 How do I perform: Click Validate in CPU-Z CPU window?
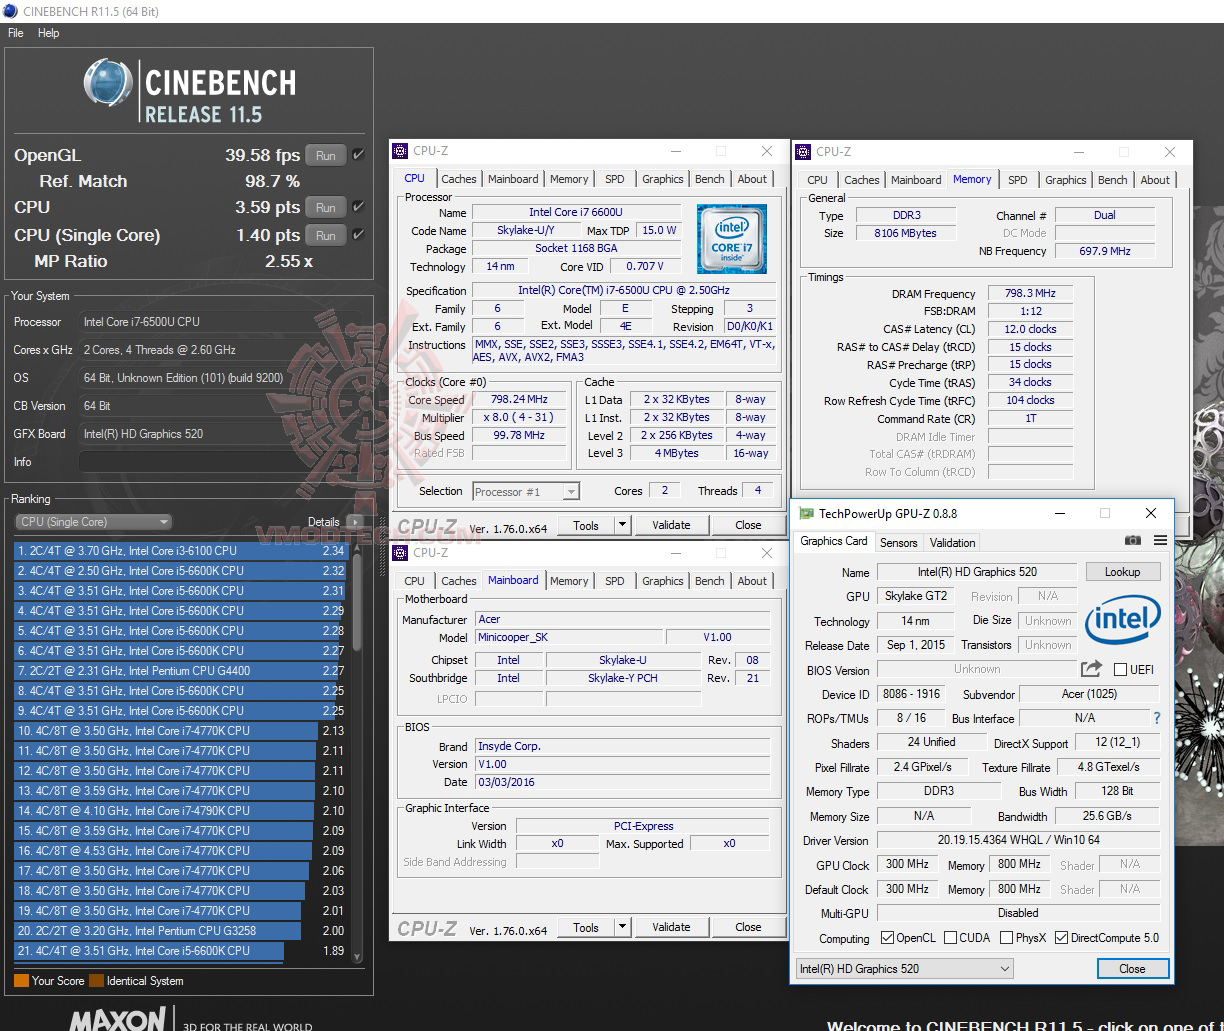point(671,525)
